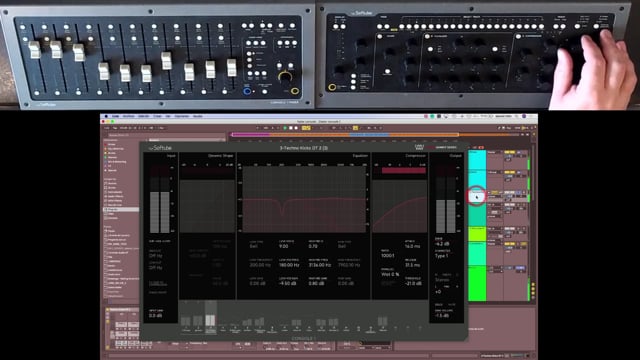
Task: Open the Low Type 'Bell' selector
Action: point(253,246)
